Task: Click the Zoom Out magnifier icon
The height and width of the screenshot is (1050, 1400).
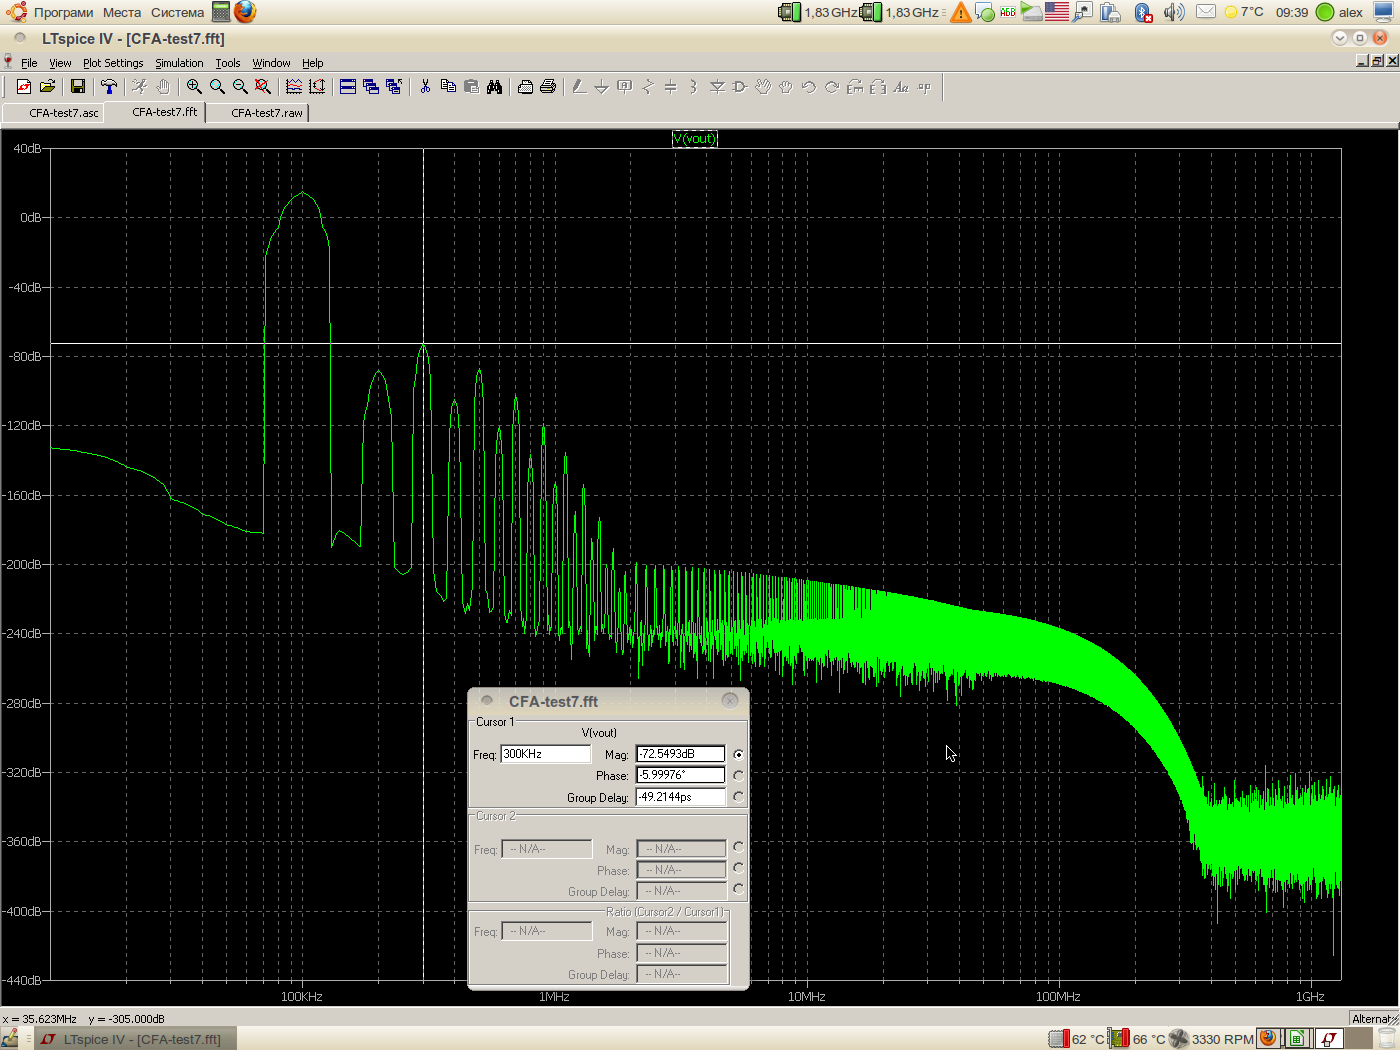Action: 240,87
